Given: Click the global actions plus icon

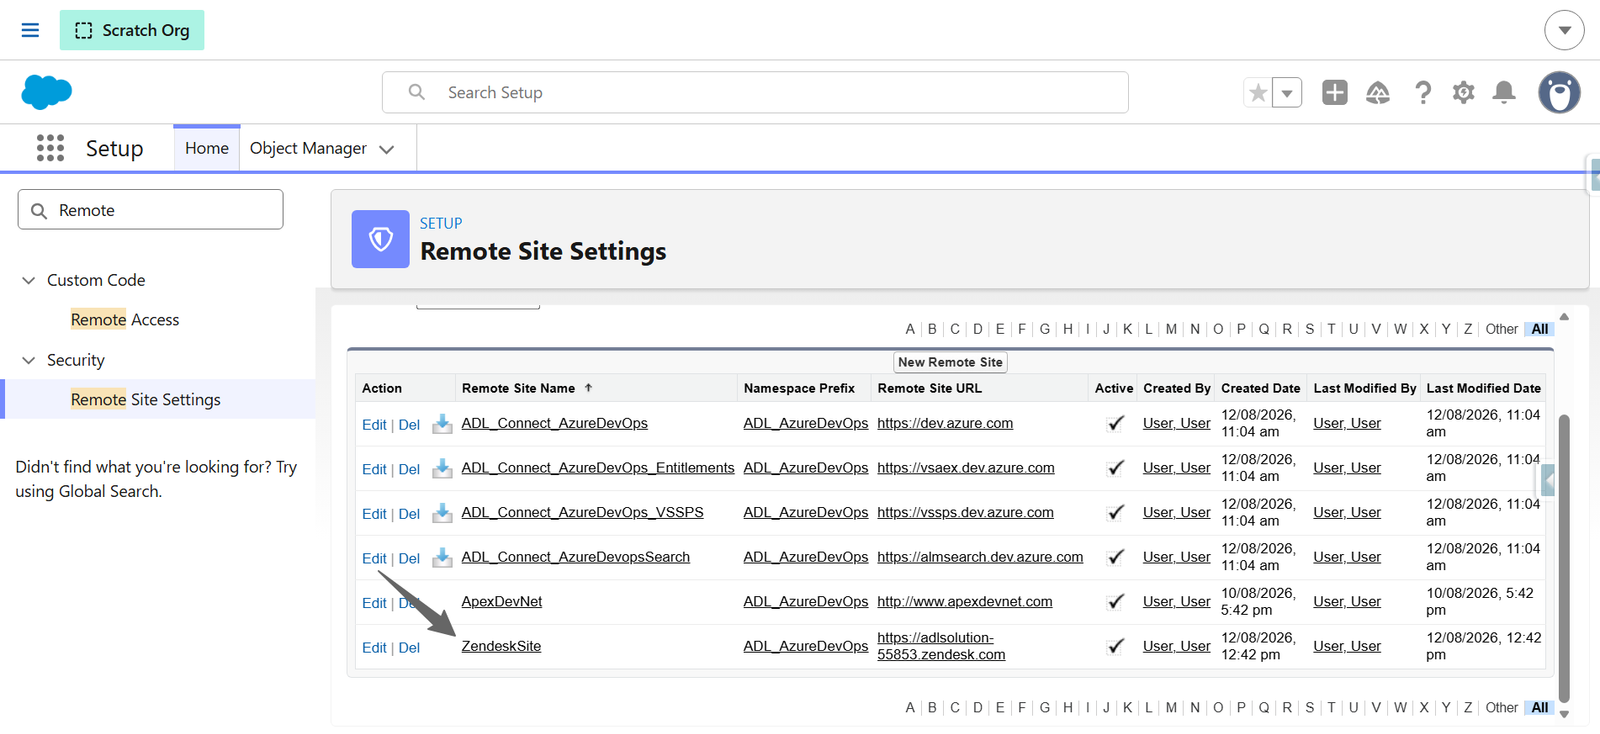Looking at the screenshot, I should click(1335, 93).
